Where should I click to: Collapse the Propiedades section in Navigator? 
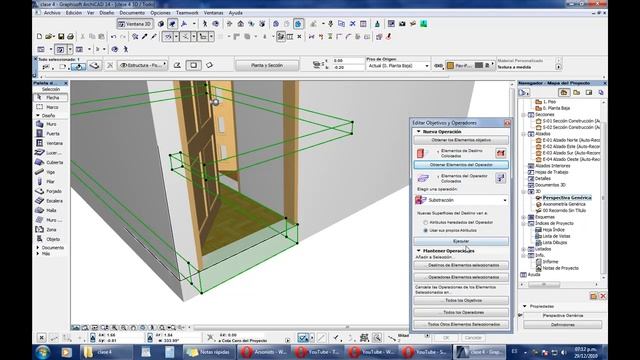pos(524,306)
